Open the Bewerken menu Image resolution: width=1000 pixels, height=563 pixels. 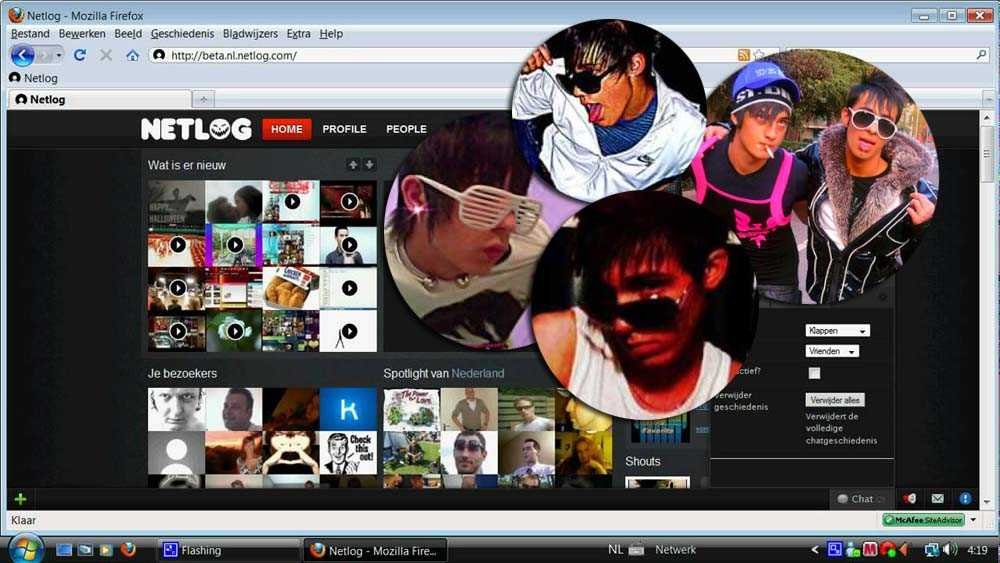point(82,34)
